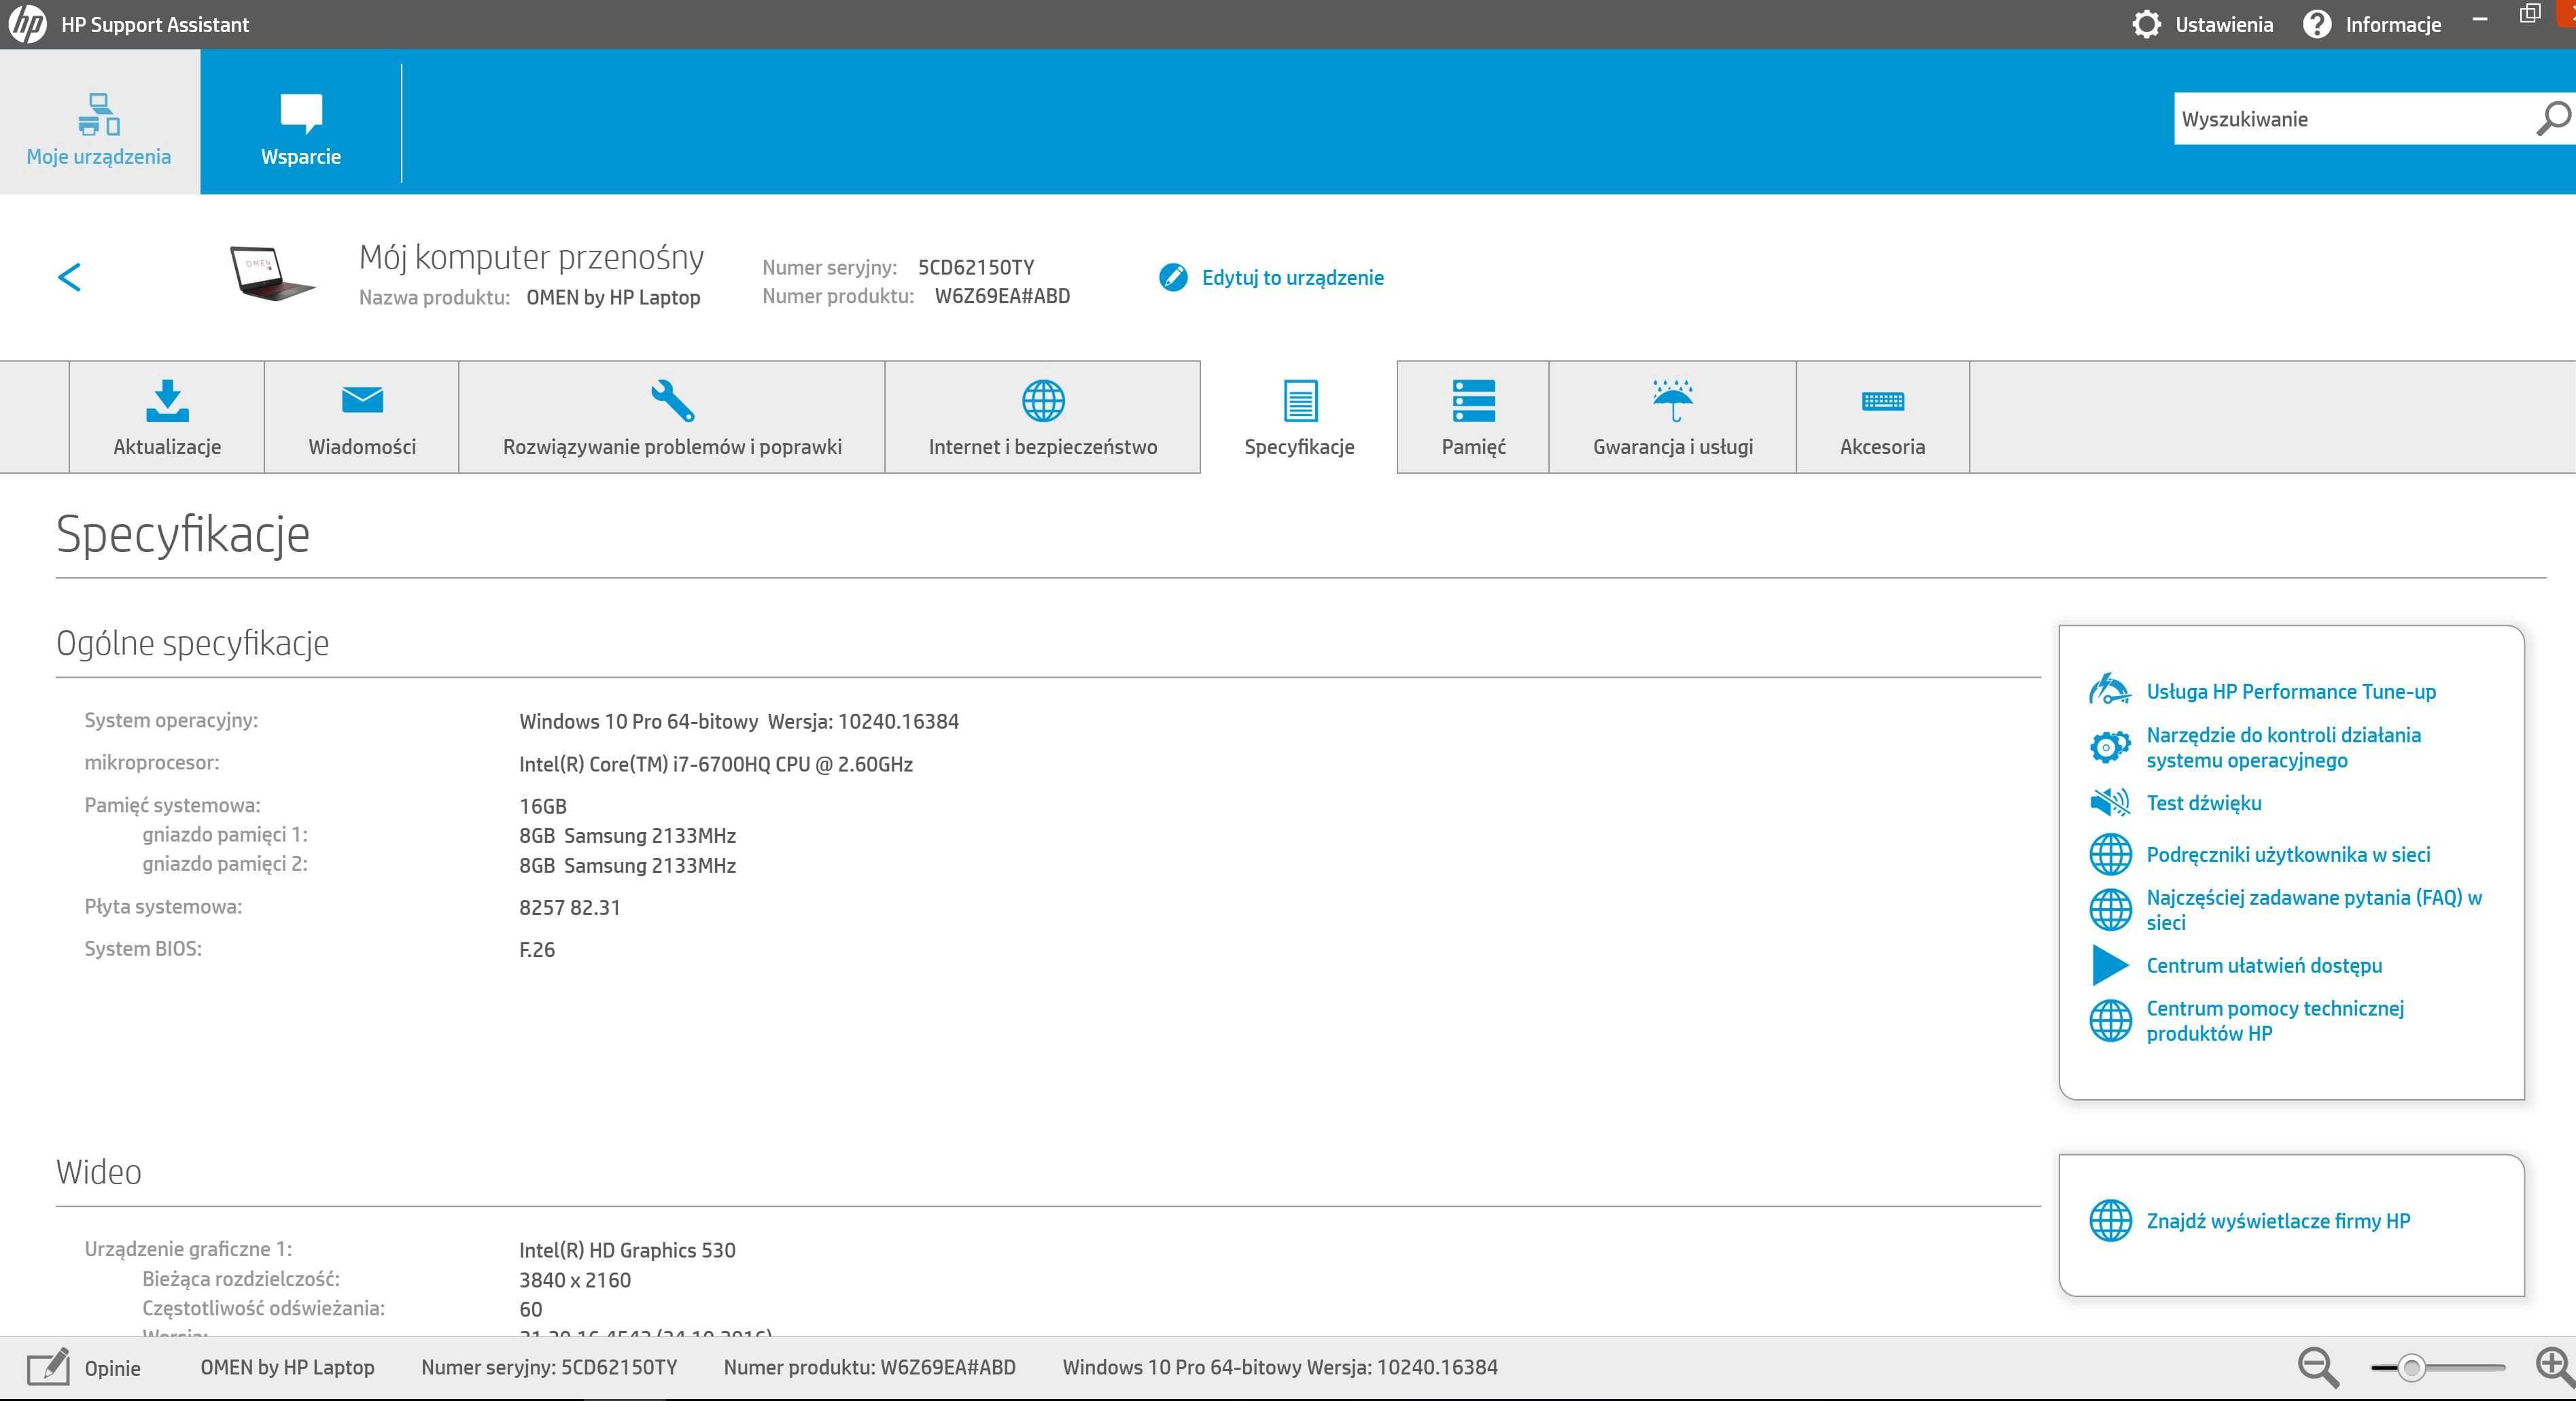The height and width of the screenshot is (1401, 2576).
Task: Open Gwarancja i usługi tab
Action: click(1673, 417)
